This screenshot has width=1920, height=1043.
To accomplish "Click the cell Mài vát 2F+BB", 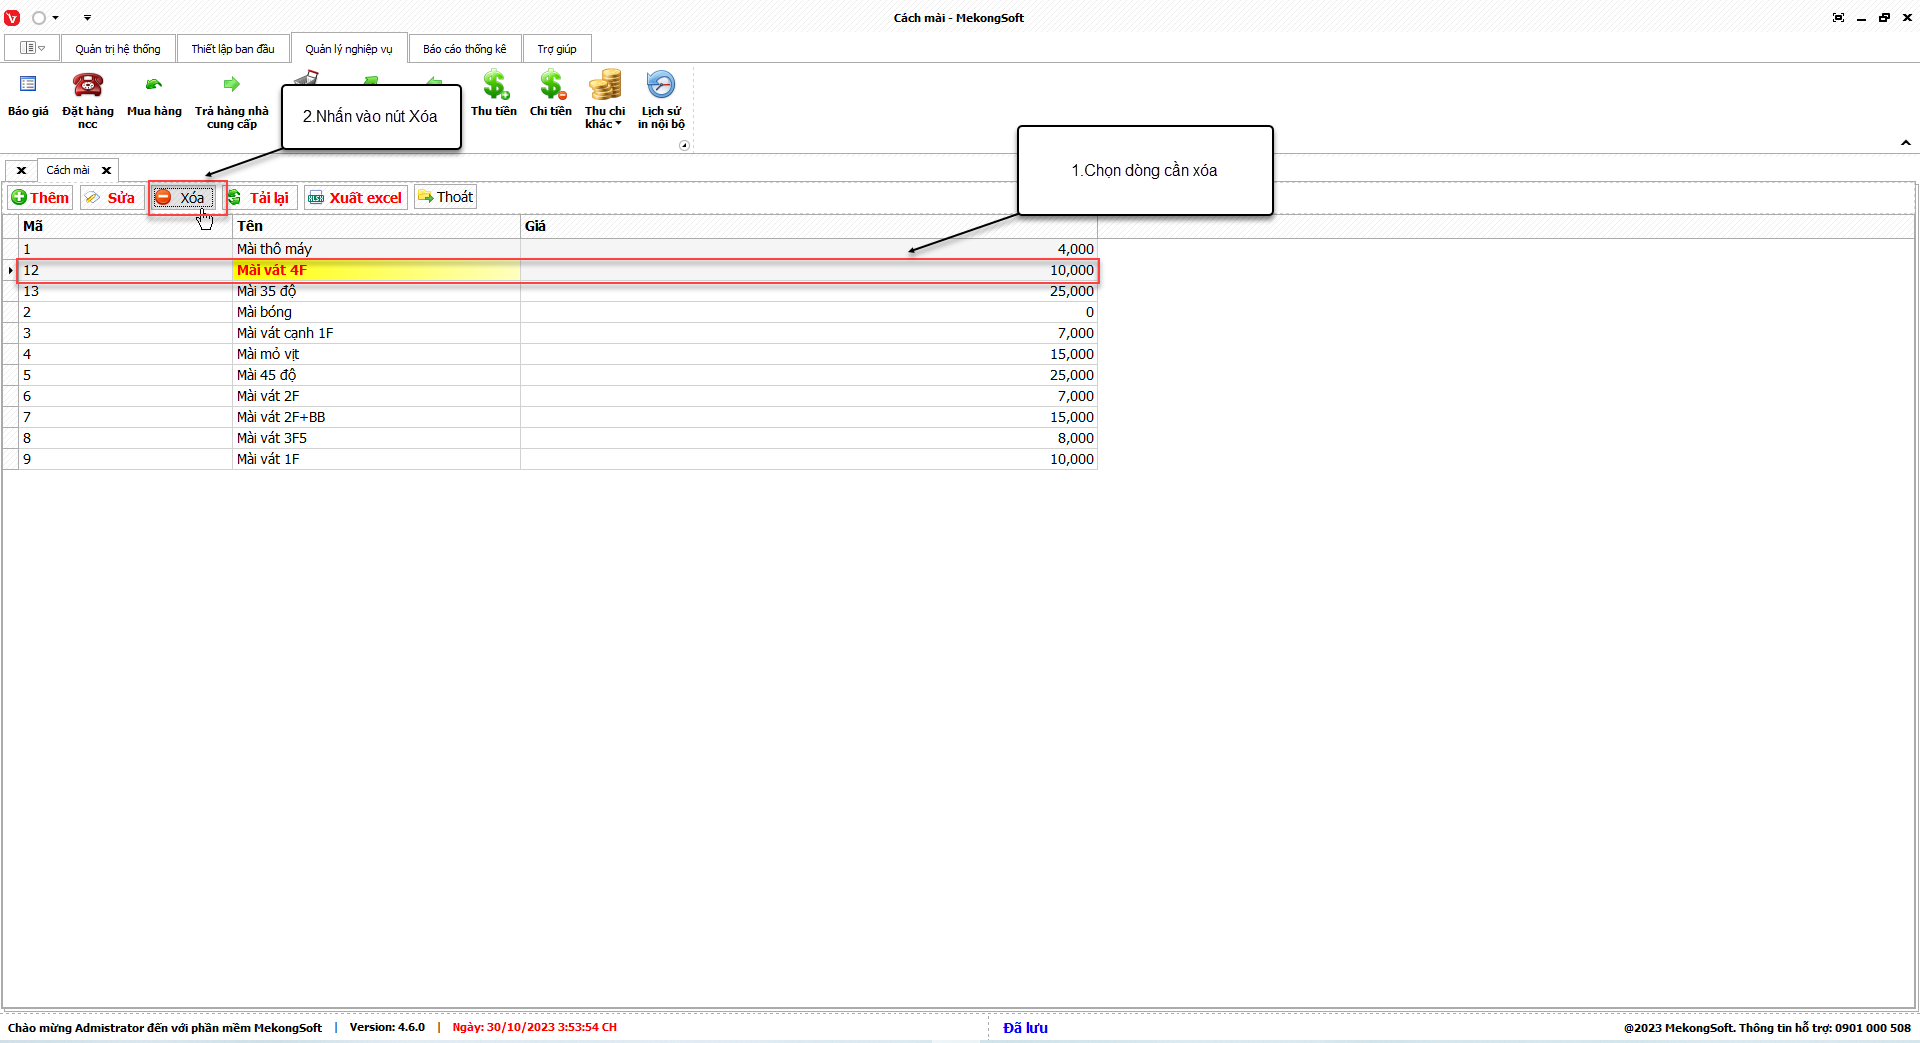I will point(377,417).
